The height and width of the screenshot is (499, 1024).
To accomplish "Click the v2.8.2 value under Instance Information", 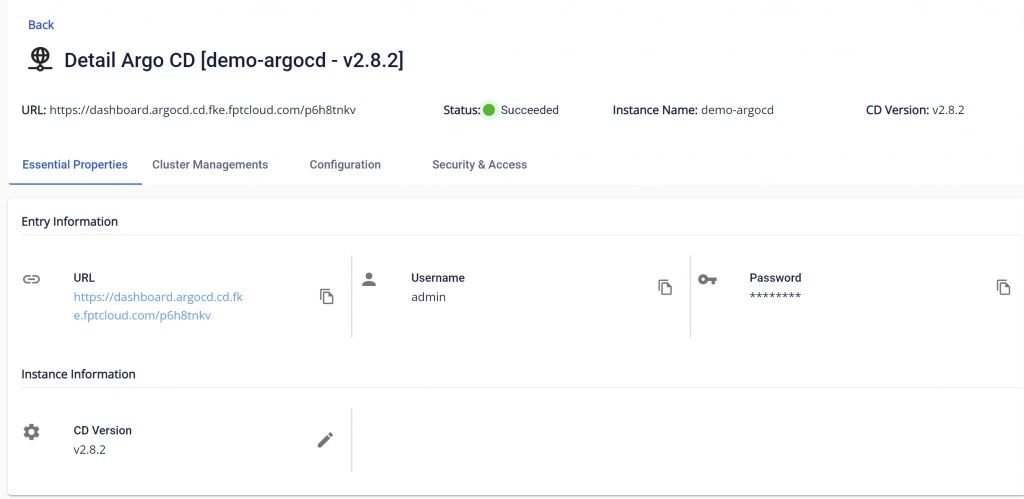I will pyautogui.click(x=89, y=449).
